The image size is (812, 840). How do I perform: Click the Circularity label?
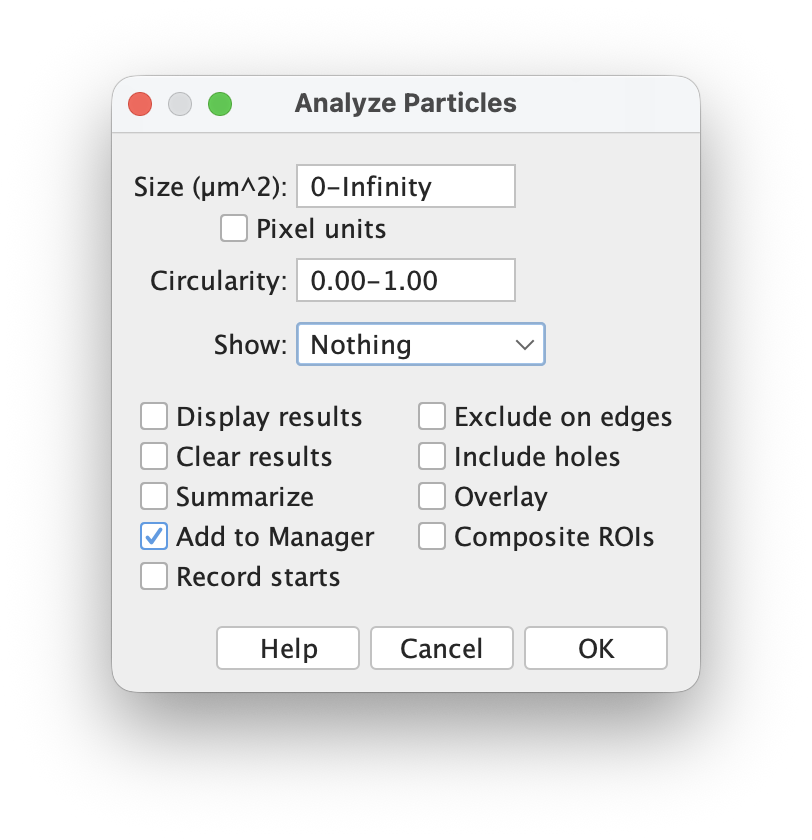[219, 281]
